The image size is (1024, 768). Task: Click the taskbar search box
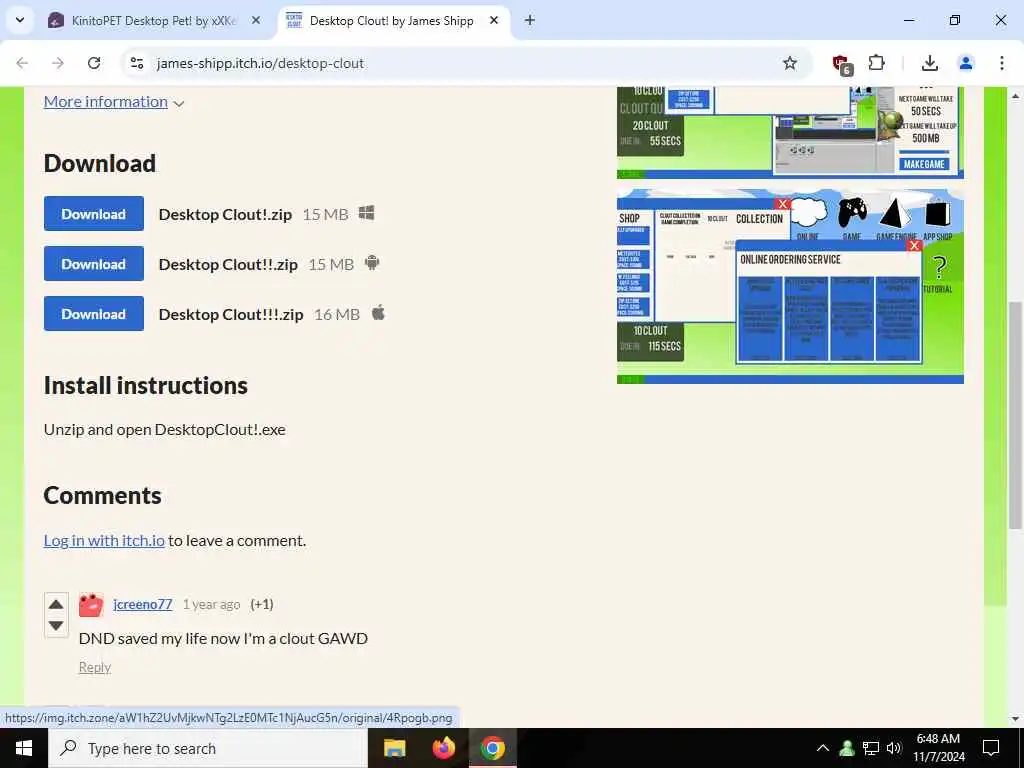208,748
